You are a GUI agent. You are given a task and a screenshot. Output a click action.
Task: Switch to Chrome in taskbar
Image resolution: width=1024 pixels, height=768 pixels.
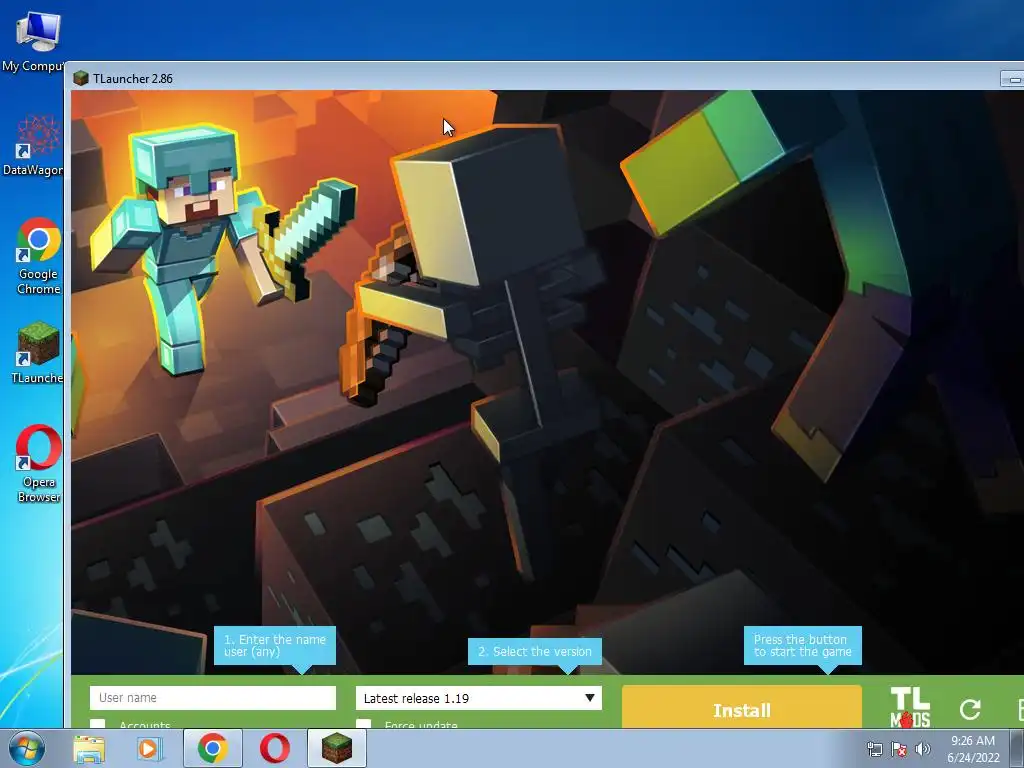[213, 748]
